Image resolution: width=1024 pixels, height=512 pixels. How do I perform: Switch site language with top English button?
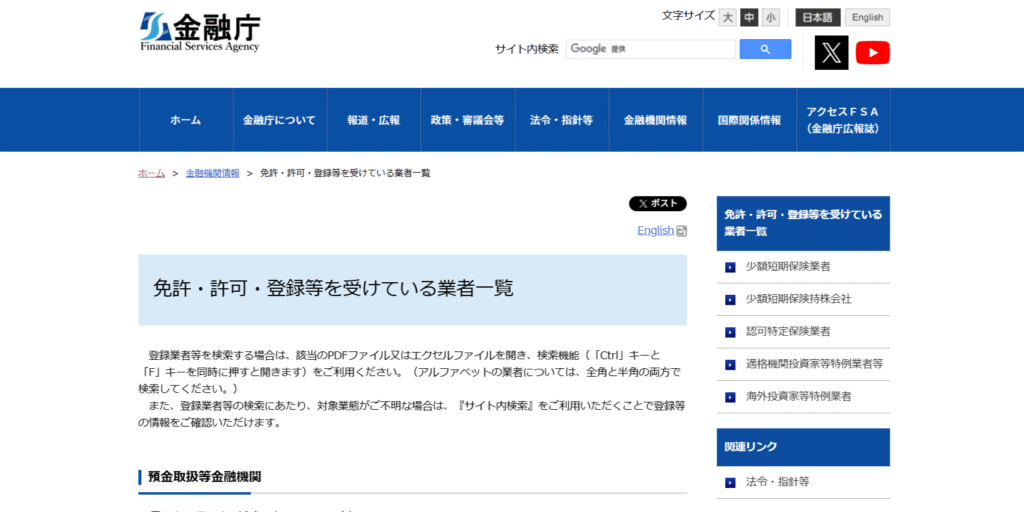(x=867, y=17)
